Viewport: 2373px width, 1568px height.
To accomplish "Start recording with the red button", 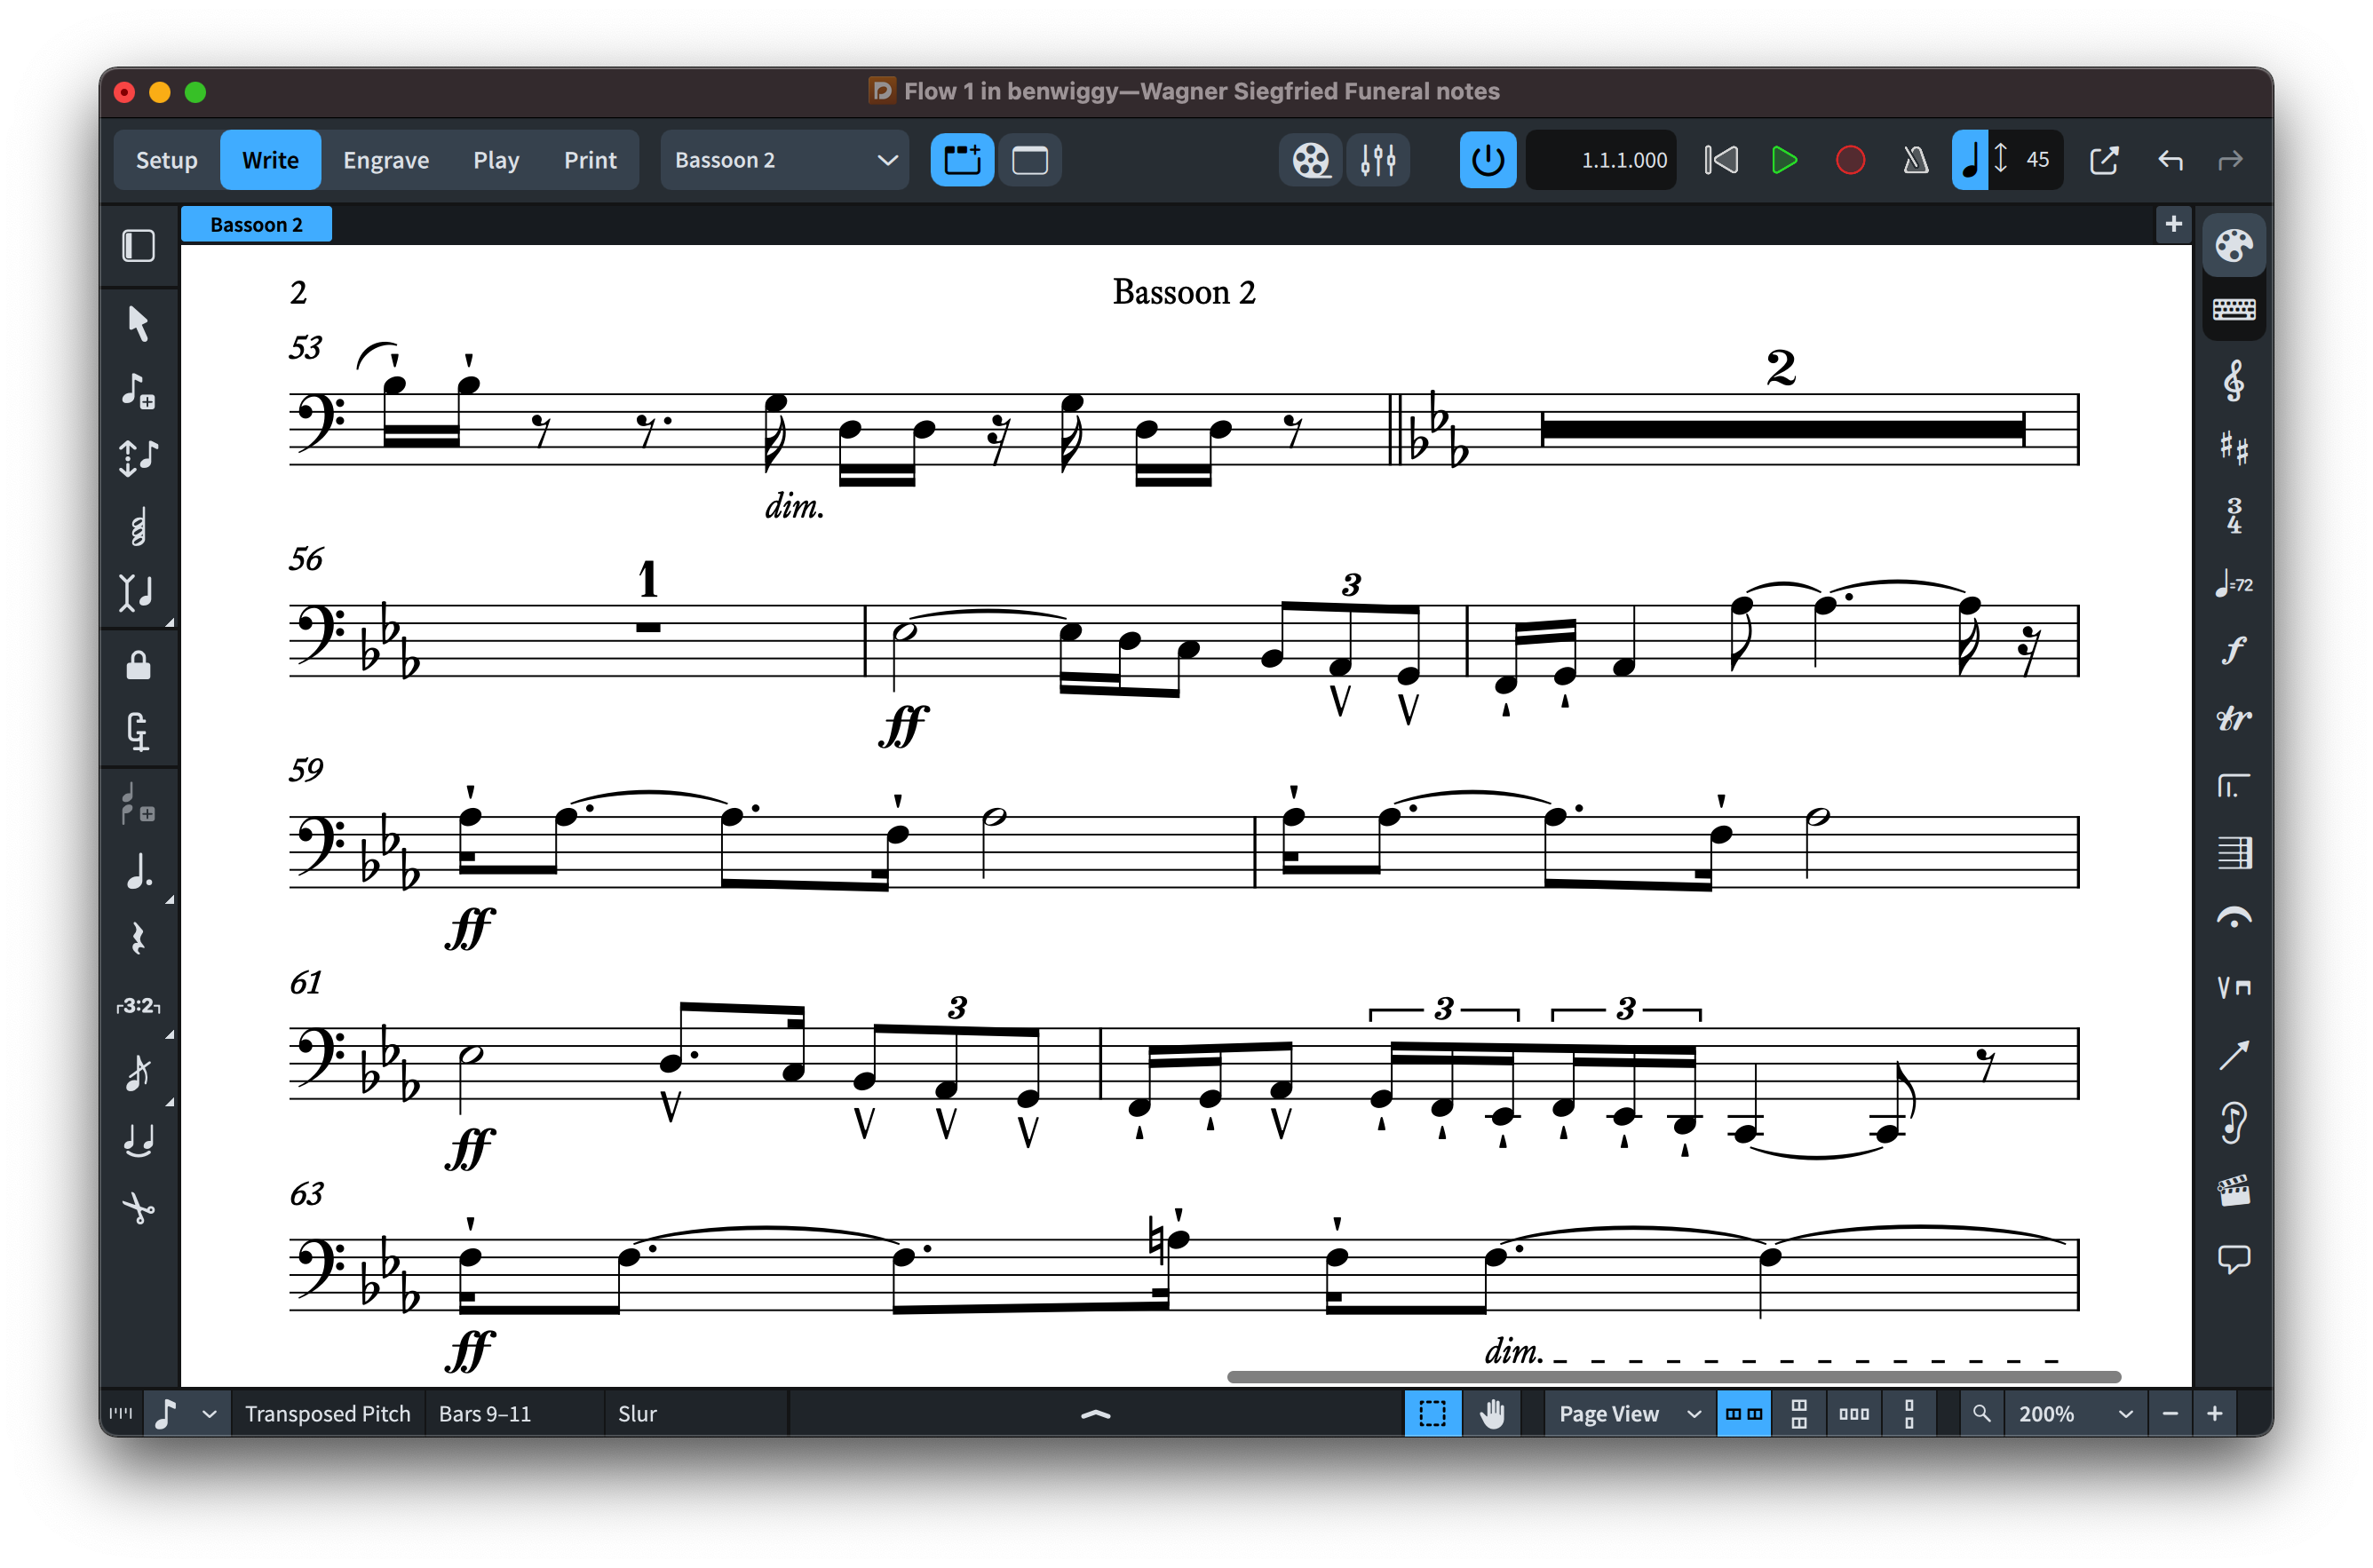I will tap(1850, 160).
